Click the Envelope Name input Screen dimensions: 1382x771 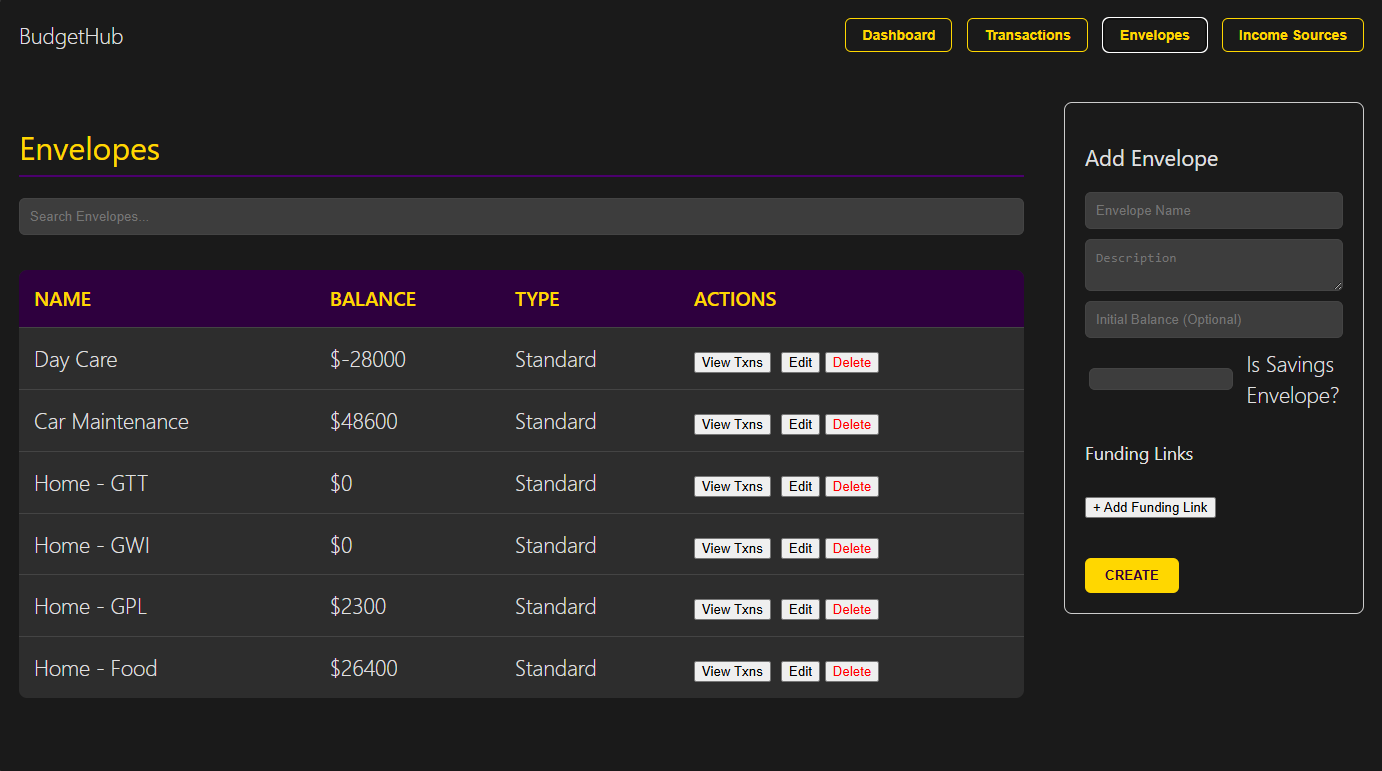tap(1213, 211)
